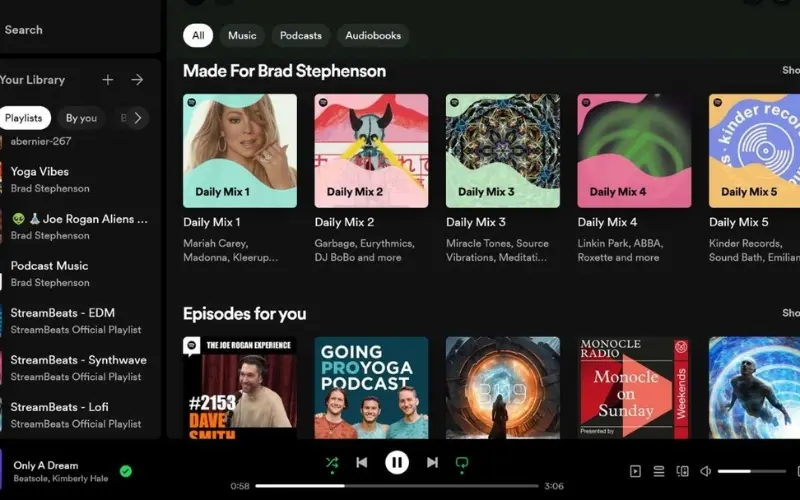Open Daily Mix 2 cover art
The image size is (800, 500).
(x=371, y=151)
